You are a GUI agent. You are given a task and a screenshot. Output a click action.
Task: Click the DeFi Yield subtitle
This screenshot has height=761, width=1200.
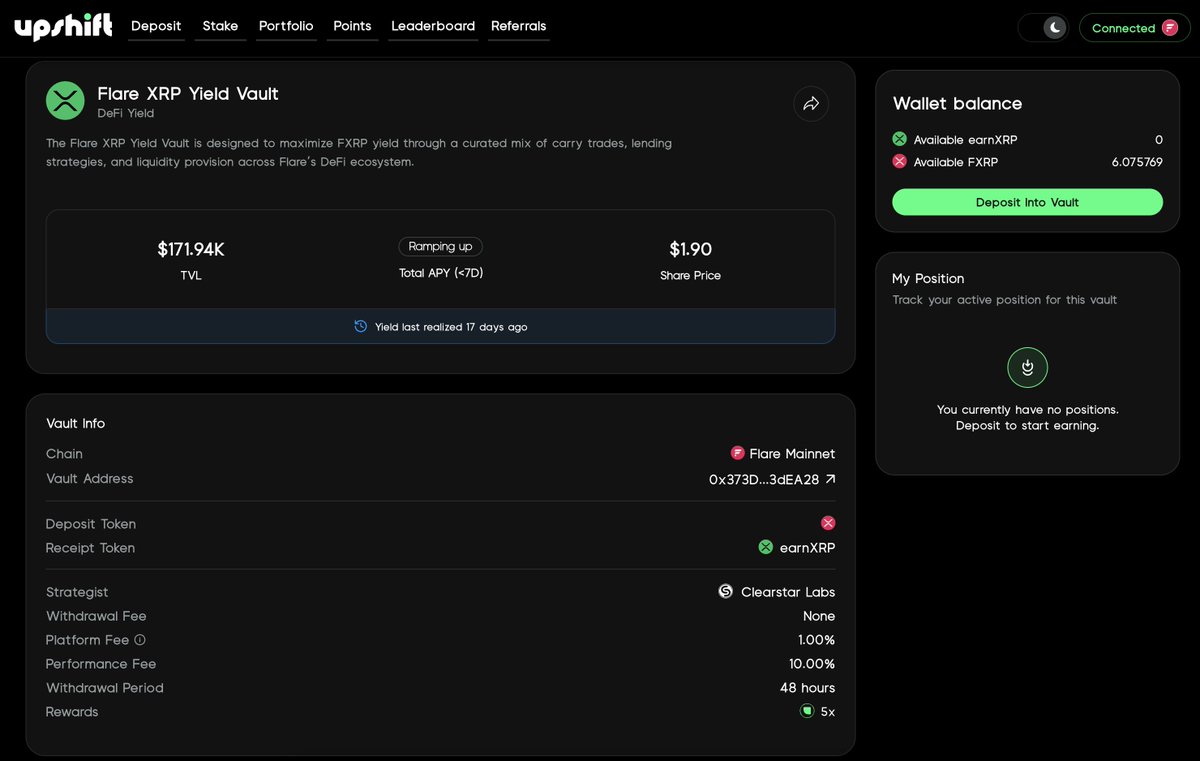point(126,114)
